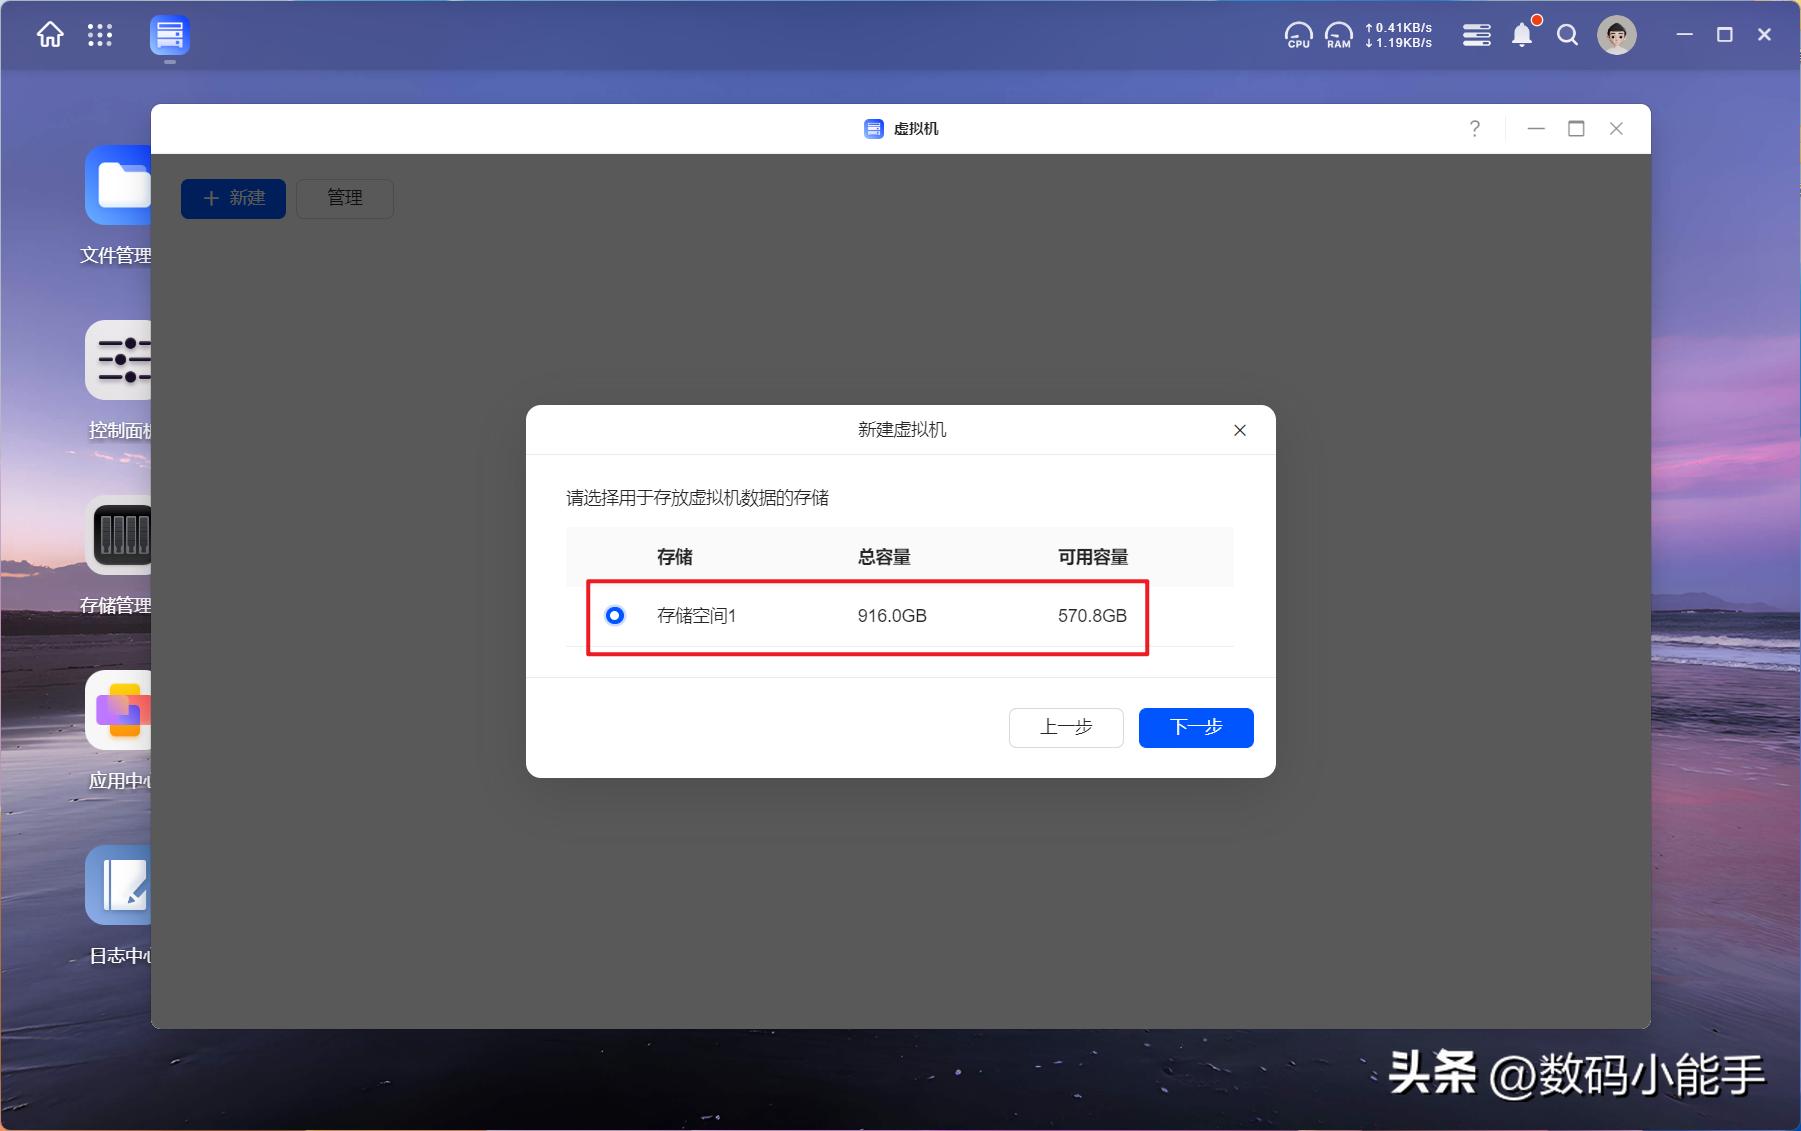Open the app grid launcher icon
This screenshot has height=1131, width=1801.
click(x=100, y=36)
